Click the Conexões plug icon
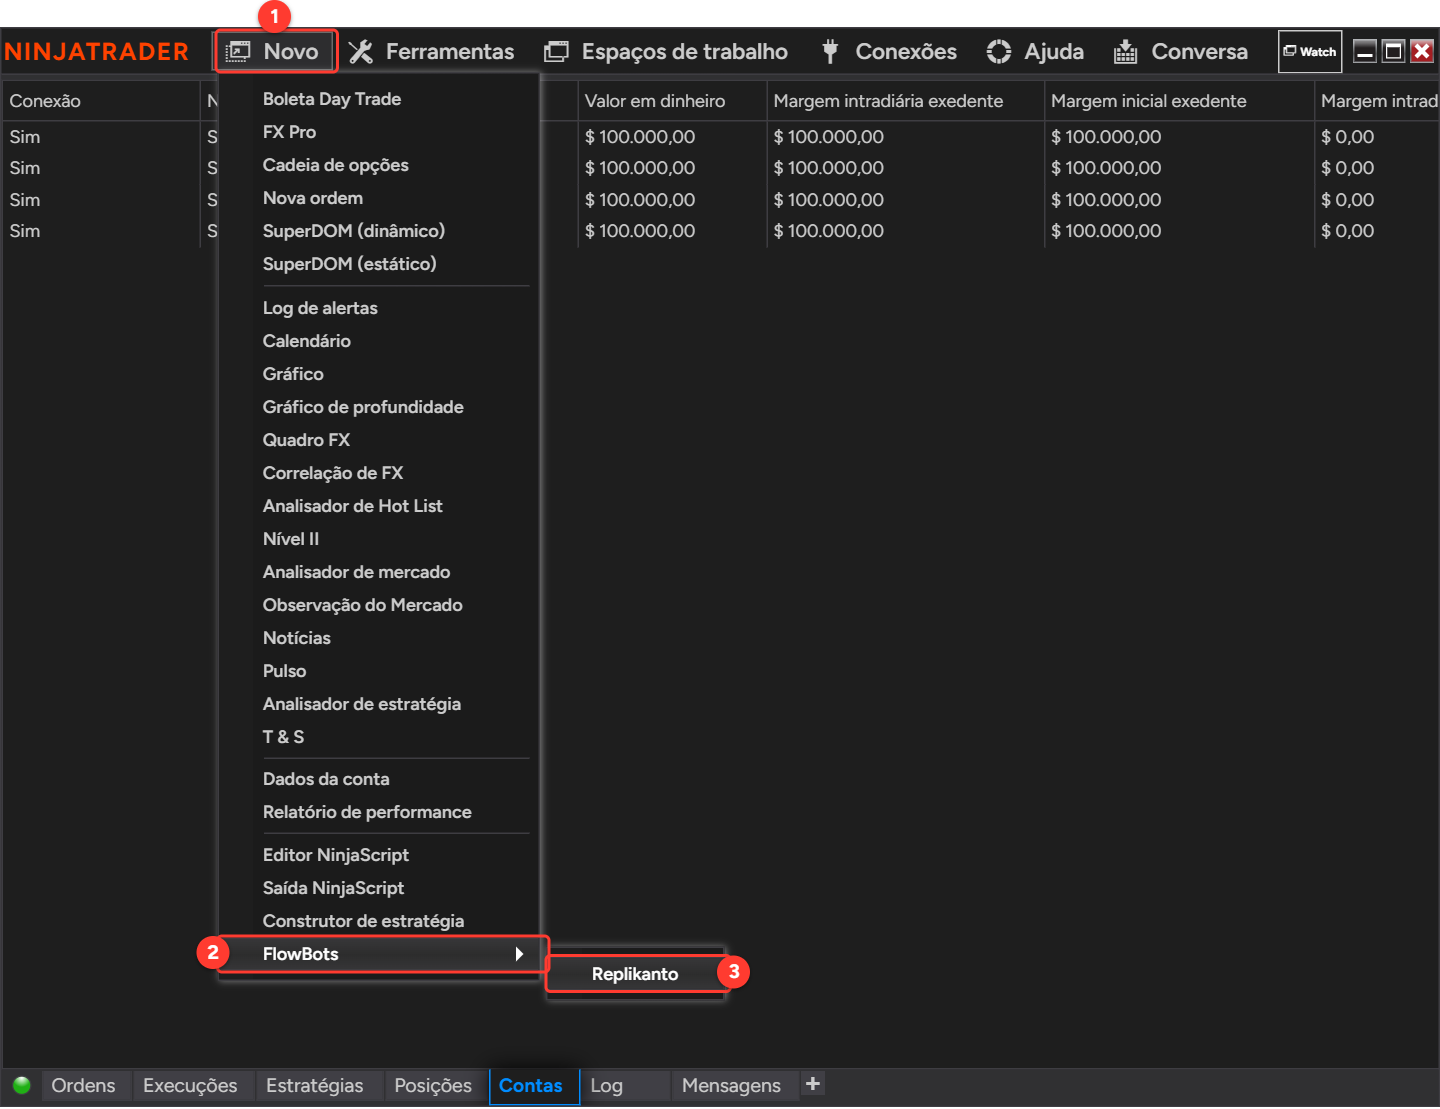 coord(830,52)
